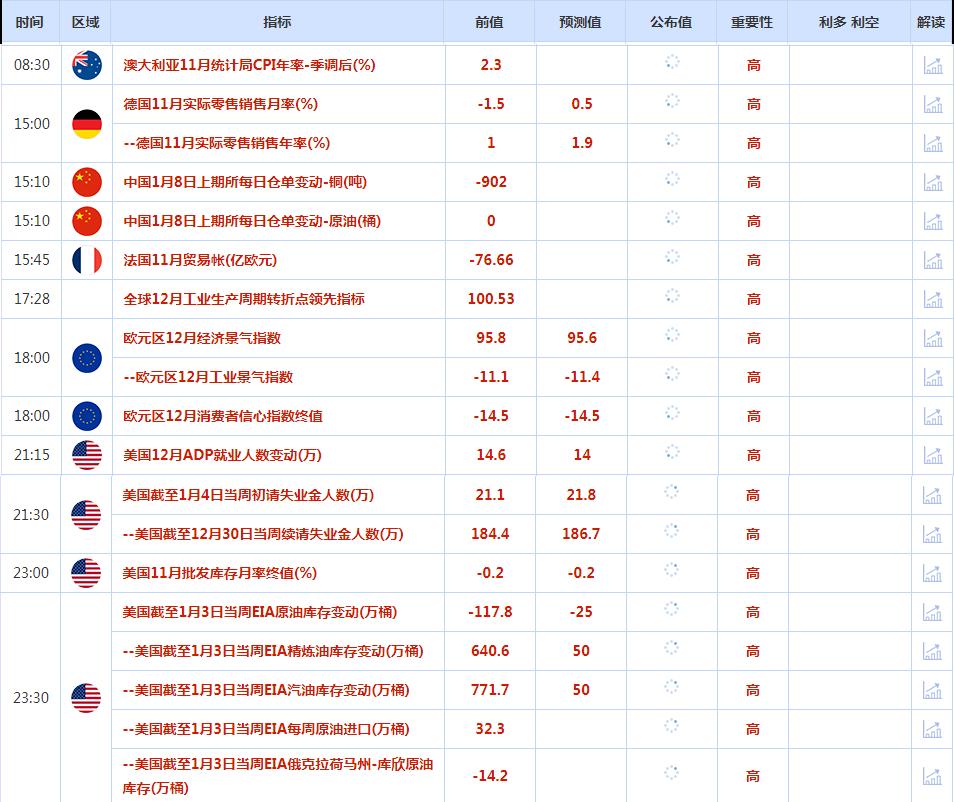The image size is (954, 802).
Task: Open chart icon for EIA汽油库存变动 row
Action: pyautogui.click(x=932, y=689)
